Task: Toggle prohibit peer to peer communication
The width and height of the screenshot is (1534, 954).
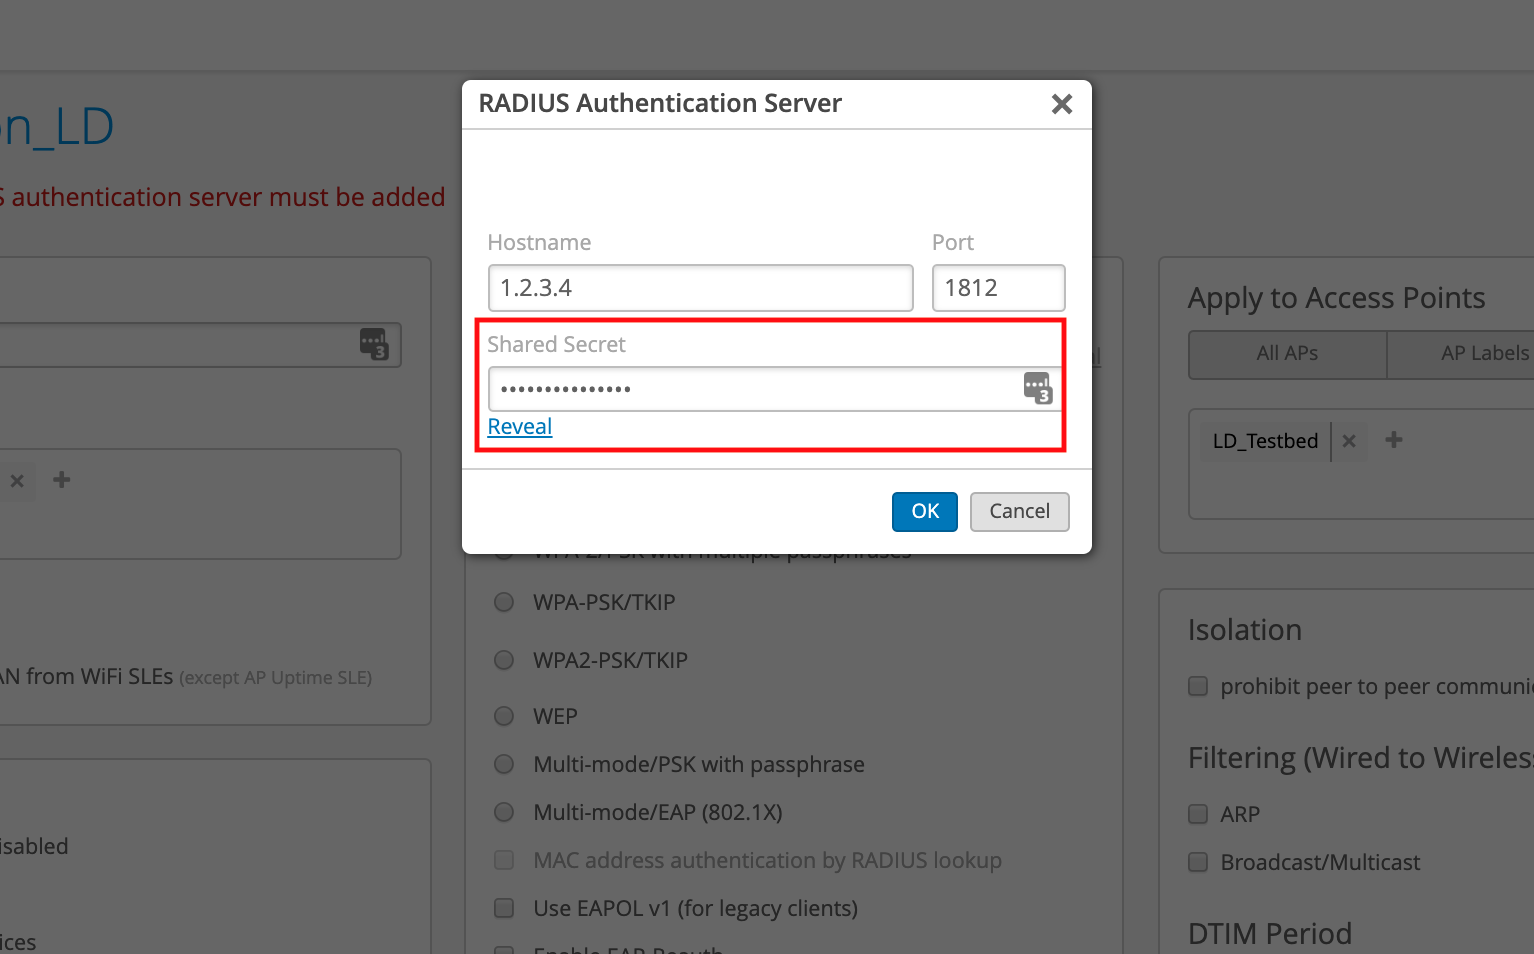Action: pyautogui.click(x=1198, y=686)
